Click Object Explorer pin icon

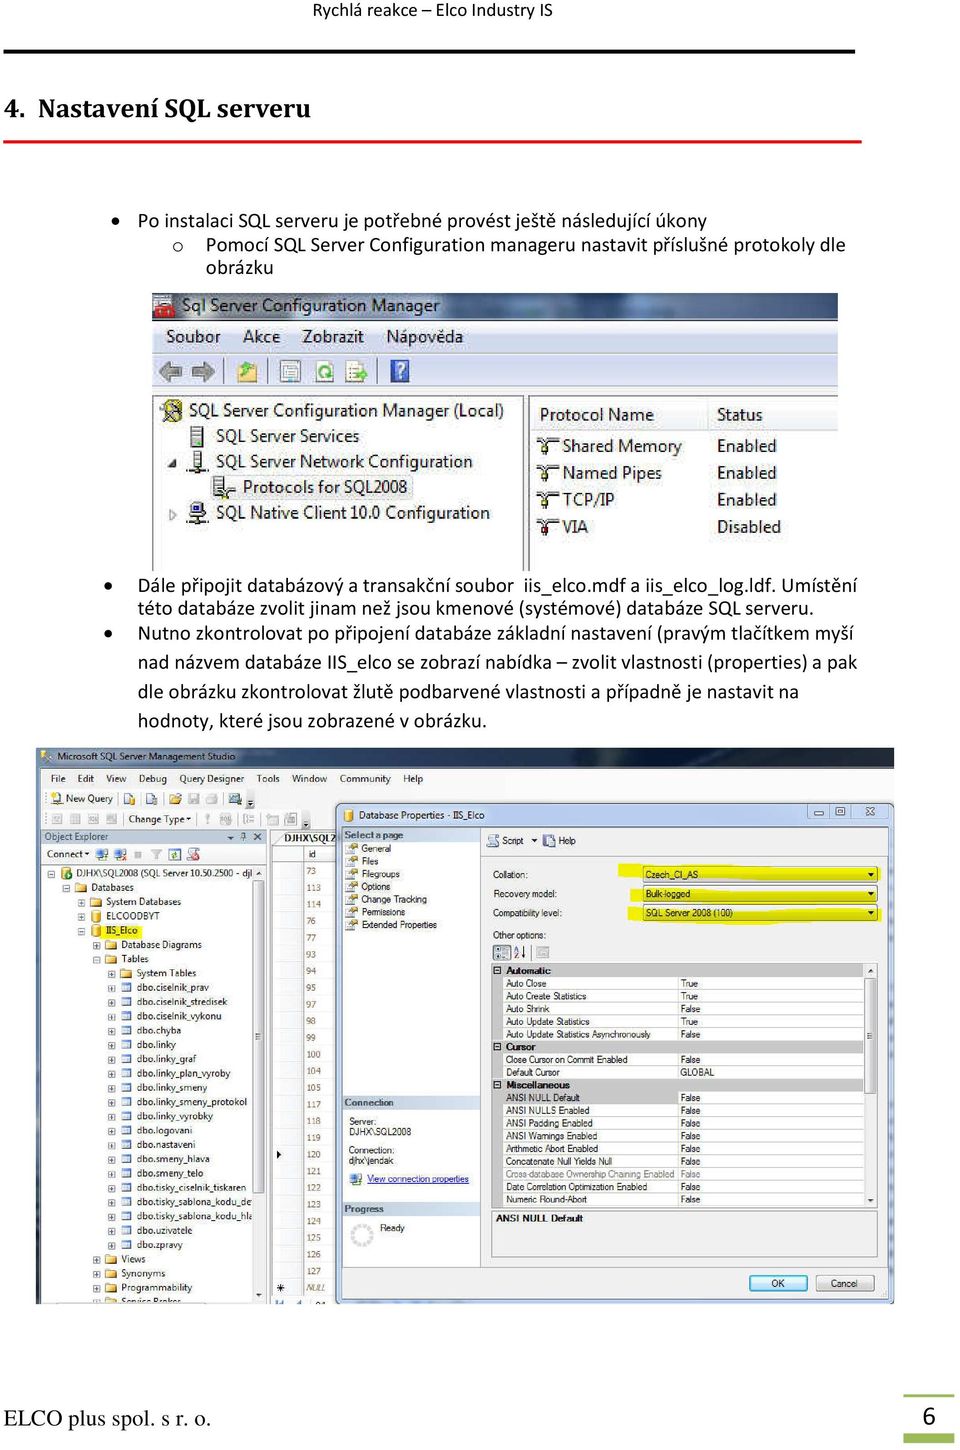[x=243, y=837]
